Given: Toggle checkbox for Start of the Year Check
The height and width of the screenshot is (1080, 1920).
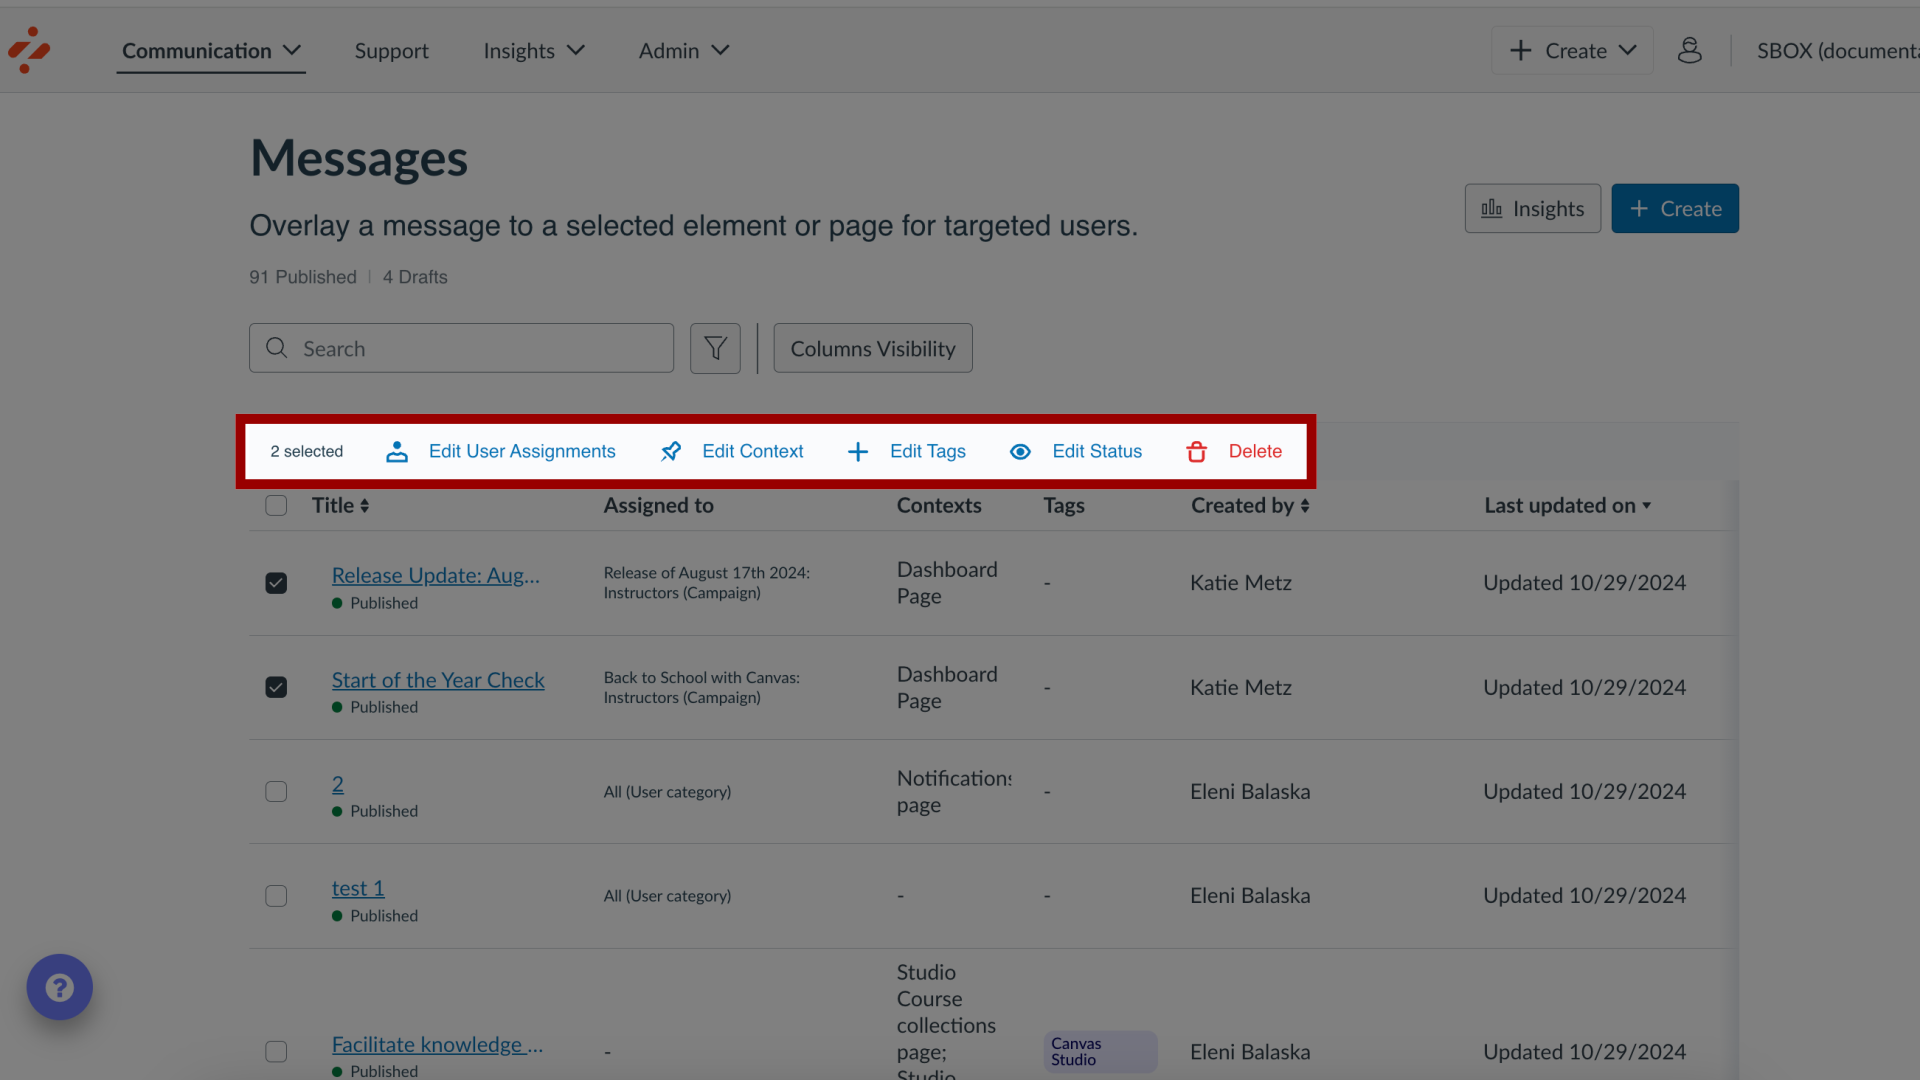Looking at the screenshot, I should 277,687.
